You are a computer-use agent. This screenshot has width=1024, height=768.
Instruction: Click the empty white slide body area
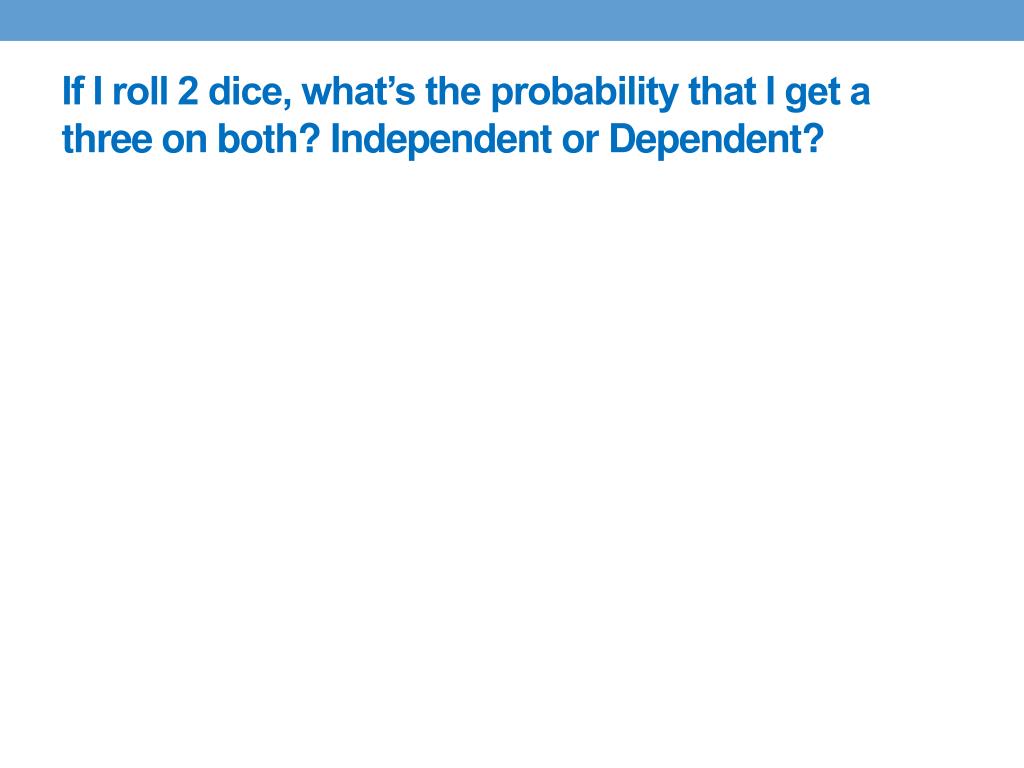(512, 457)
